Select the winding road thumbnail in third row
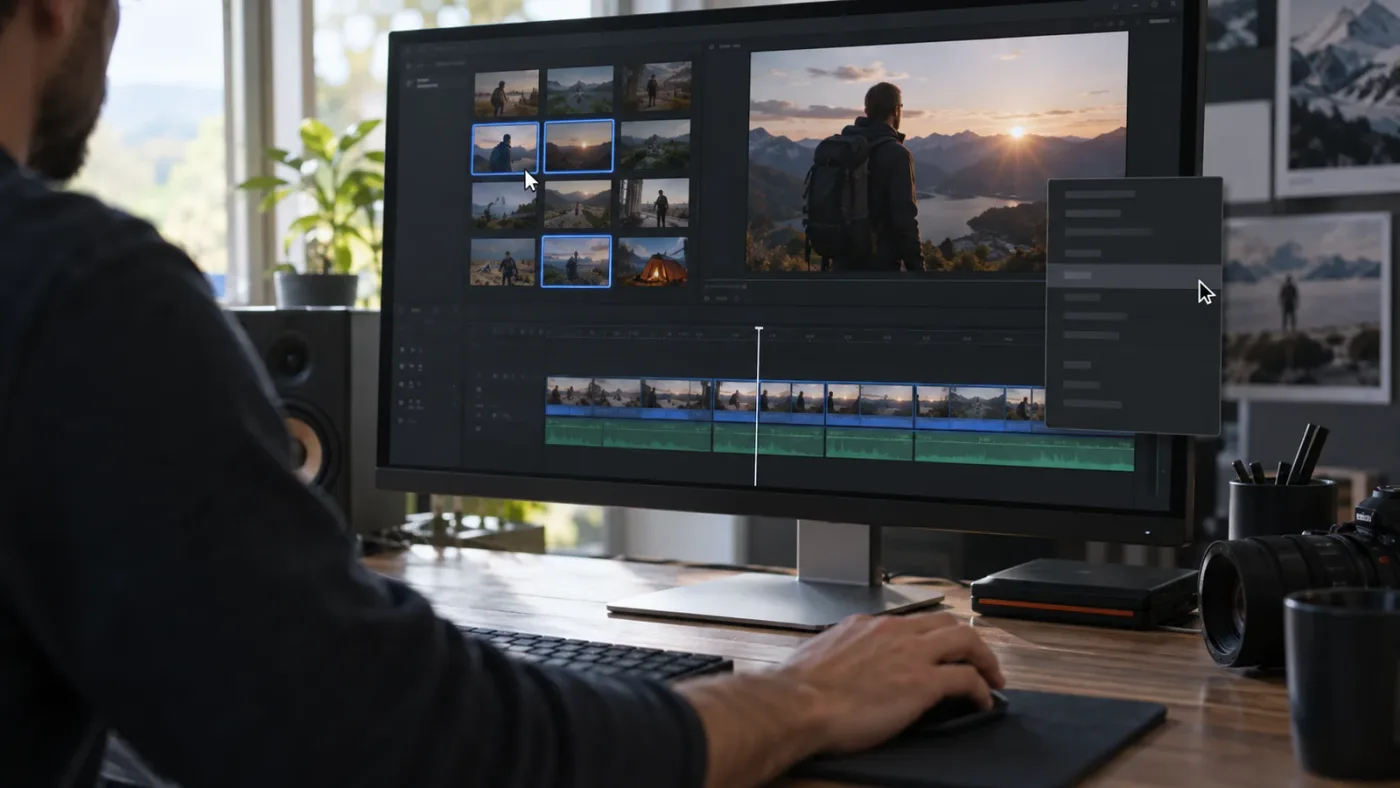This screenshot has height=788, width=1400. [578, 204]
